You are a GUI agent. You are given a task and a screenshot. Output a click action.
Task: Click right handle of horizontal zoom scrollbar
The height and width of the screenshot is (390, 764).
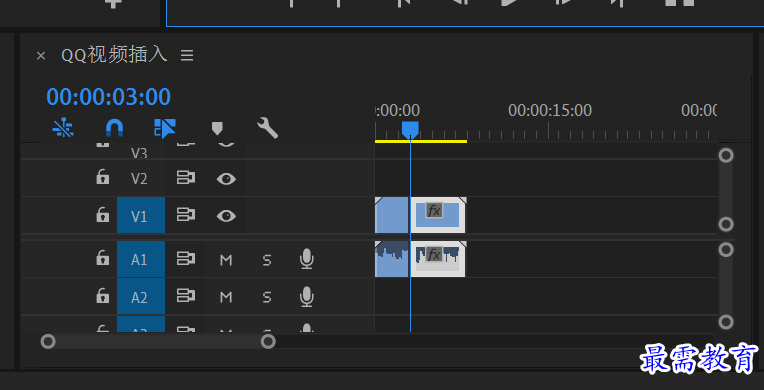pyautogui.click(x=268, y=341)
